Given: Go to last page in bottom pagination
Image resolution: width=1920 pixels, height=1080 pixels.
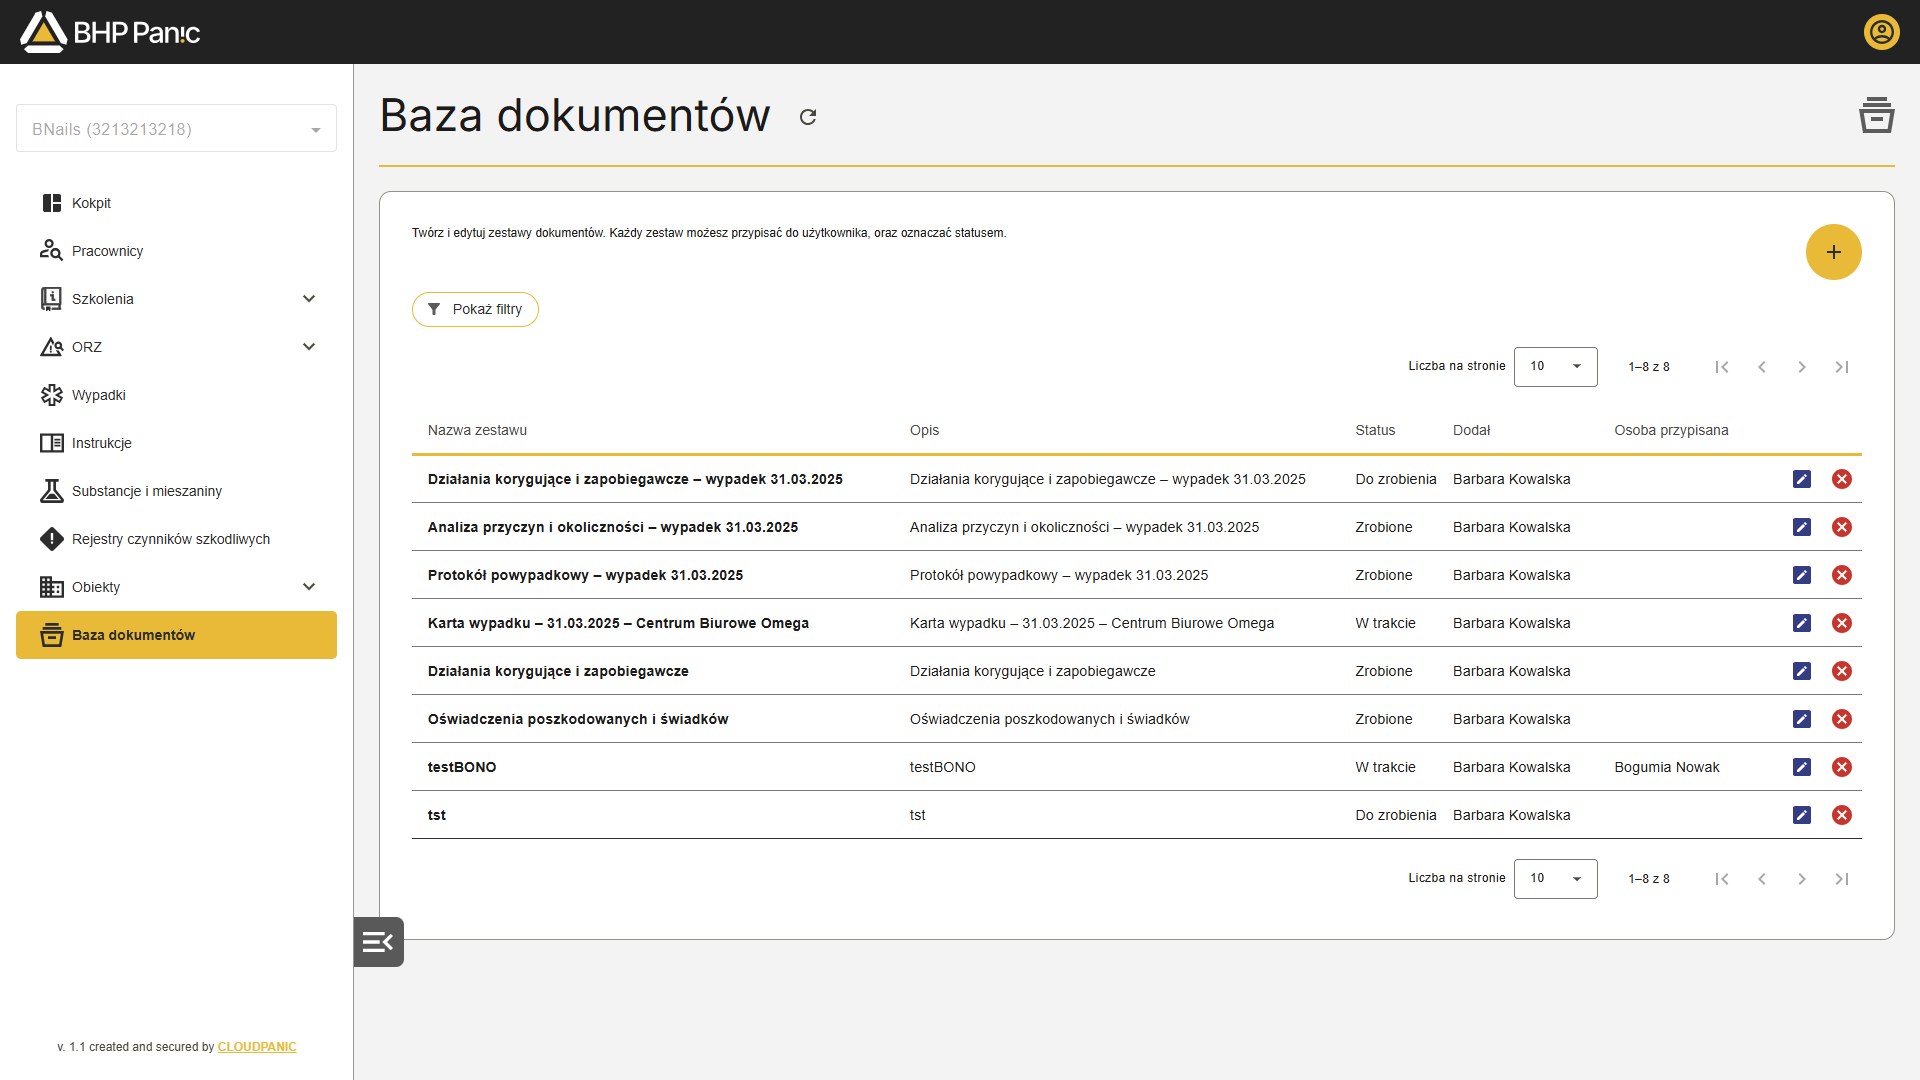Looking at the screenshot, I should 1842,879.
